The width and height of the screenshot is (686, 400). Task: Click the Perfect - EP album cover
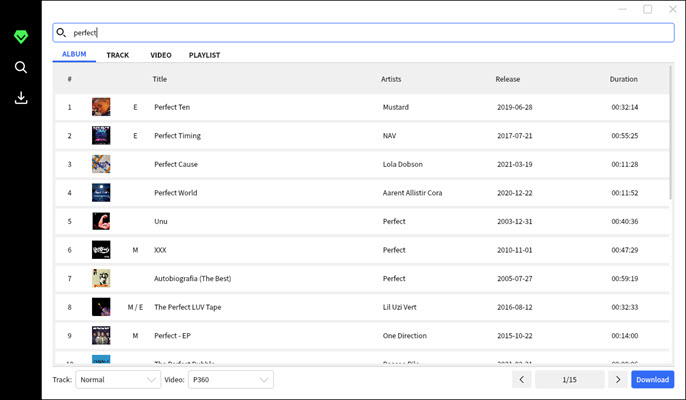click(101, 336)
